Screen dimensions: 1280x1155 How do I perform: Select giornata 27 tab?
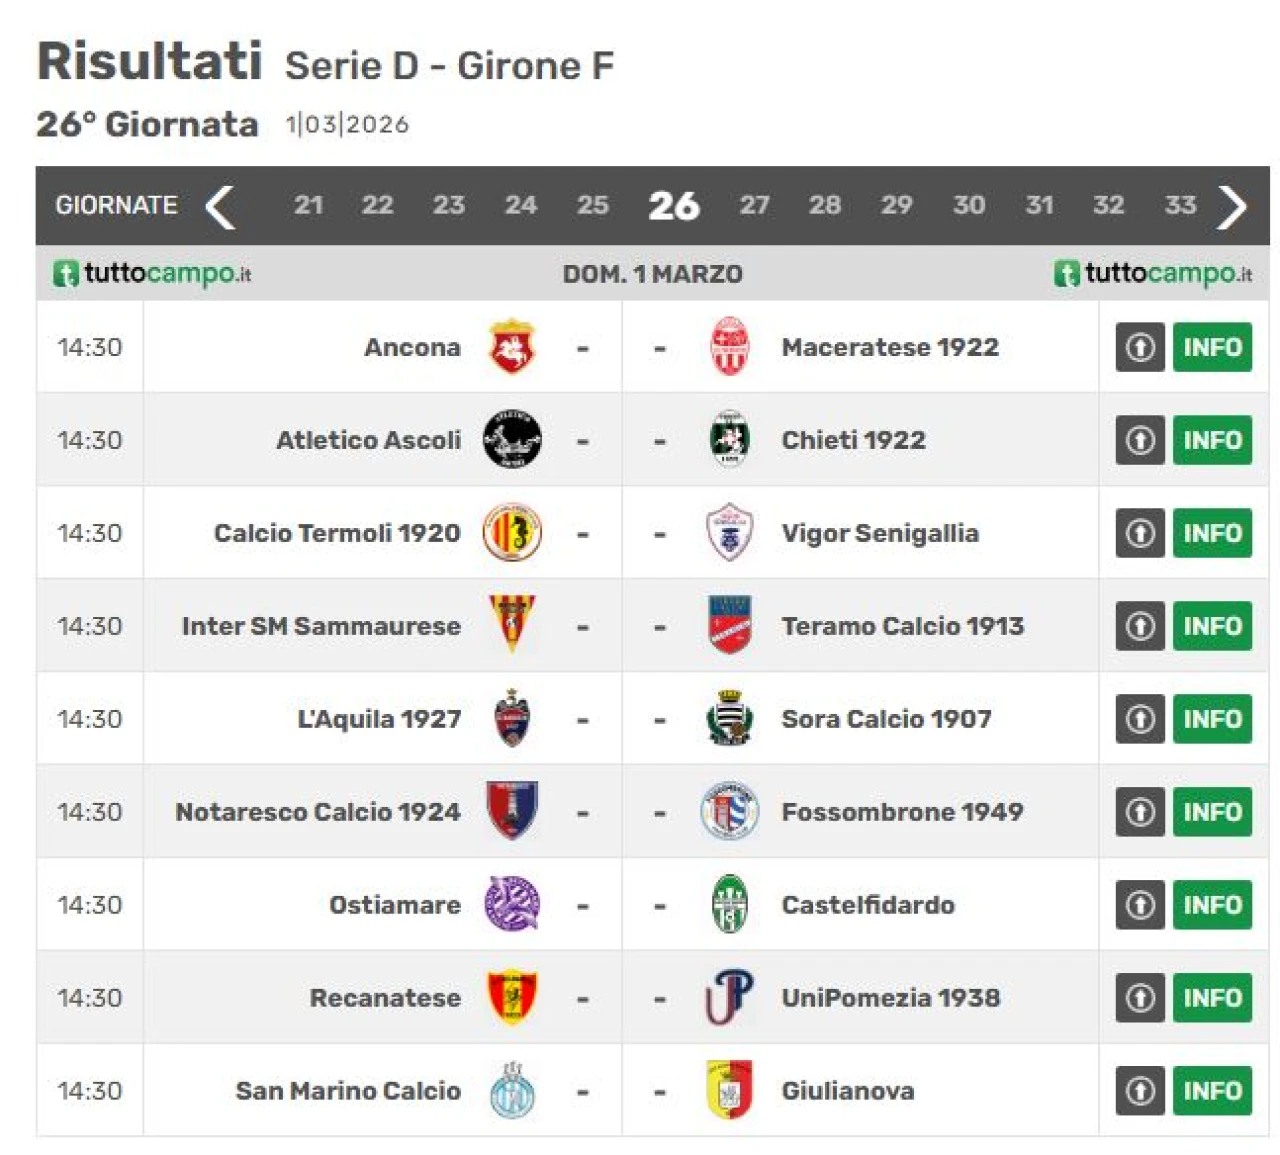(x=754, y=206)
